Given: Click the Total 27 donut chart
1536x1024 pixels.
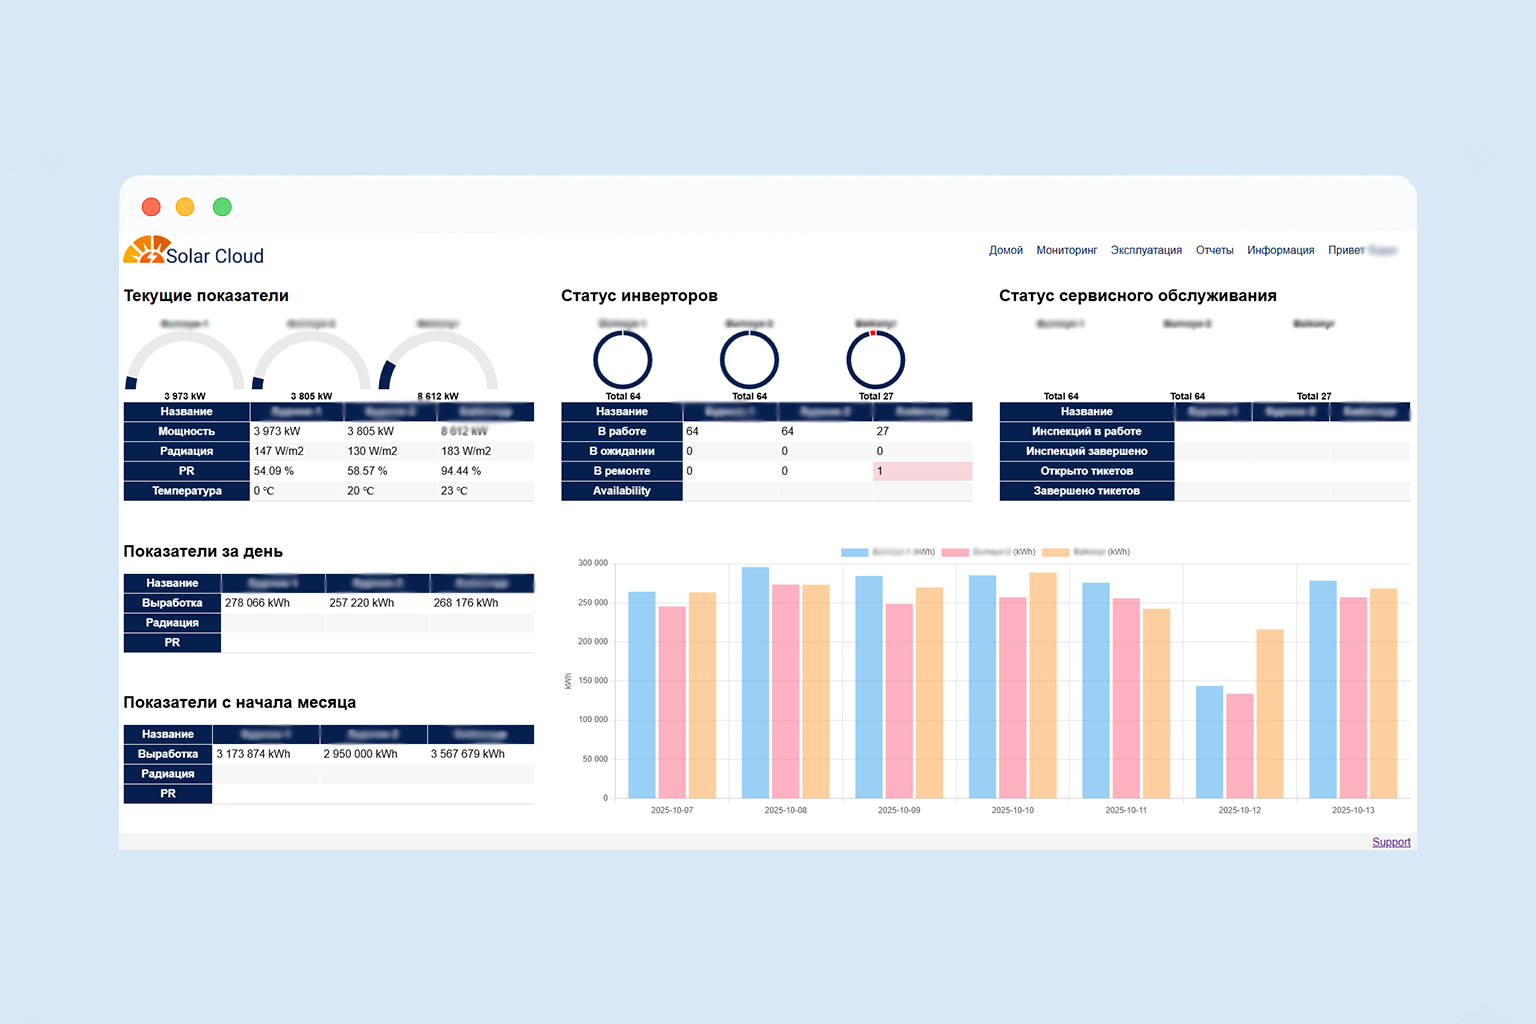Looking at the screenshot, I should pos(876,359).
